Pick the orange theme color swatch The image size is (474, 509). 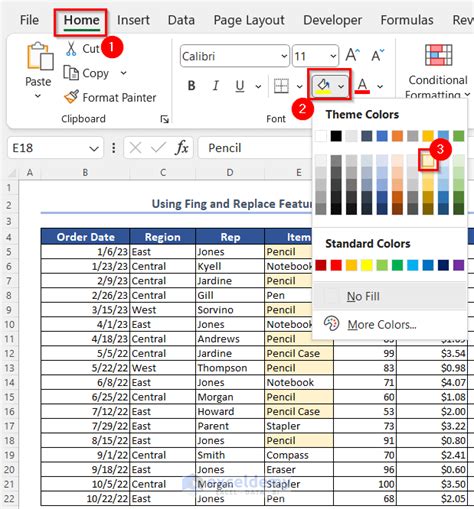click(397, 136)
